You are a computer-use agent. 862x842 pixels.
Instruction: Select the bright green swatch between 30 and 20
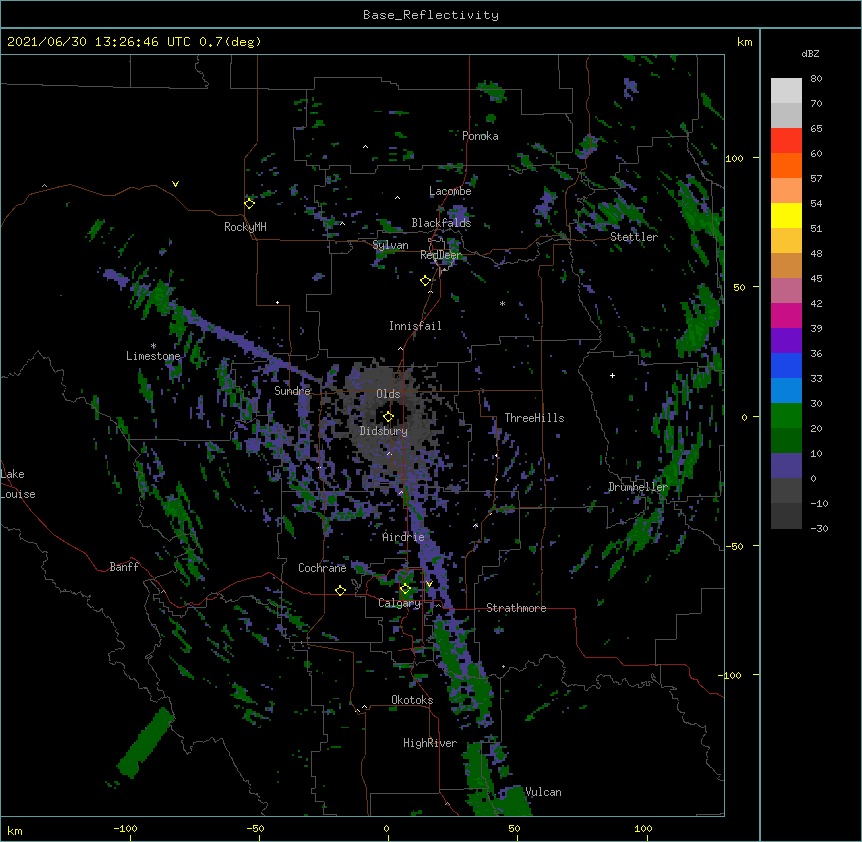pos(786,416)
